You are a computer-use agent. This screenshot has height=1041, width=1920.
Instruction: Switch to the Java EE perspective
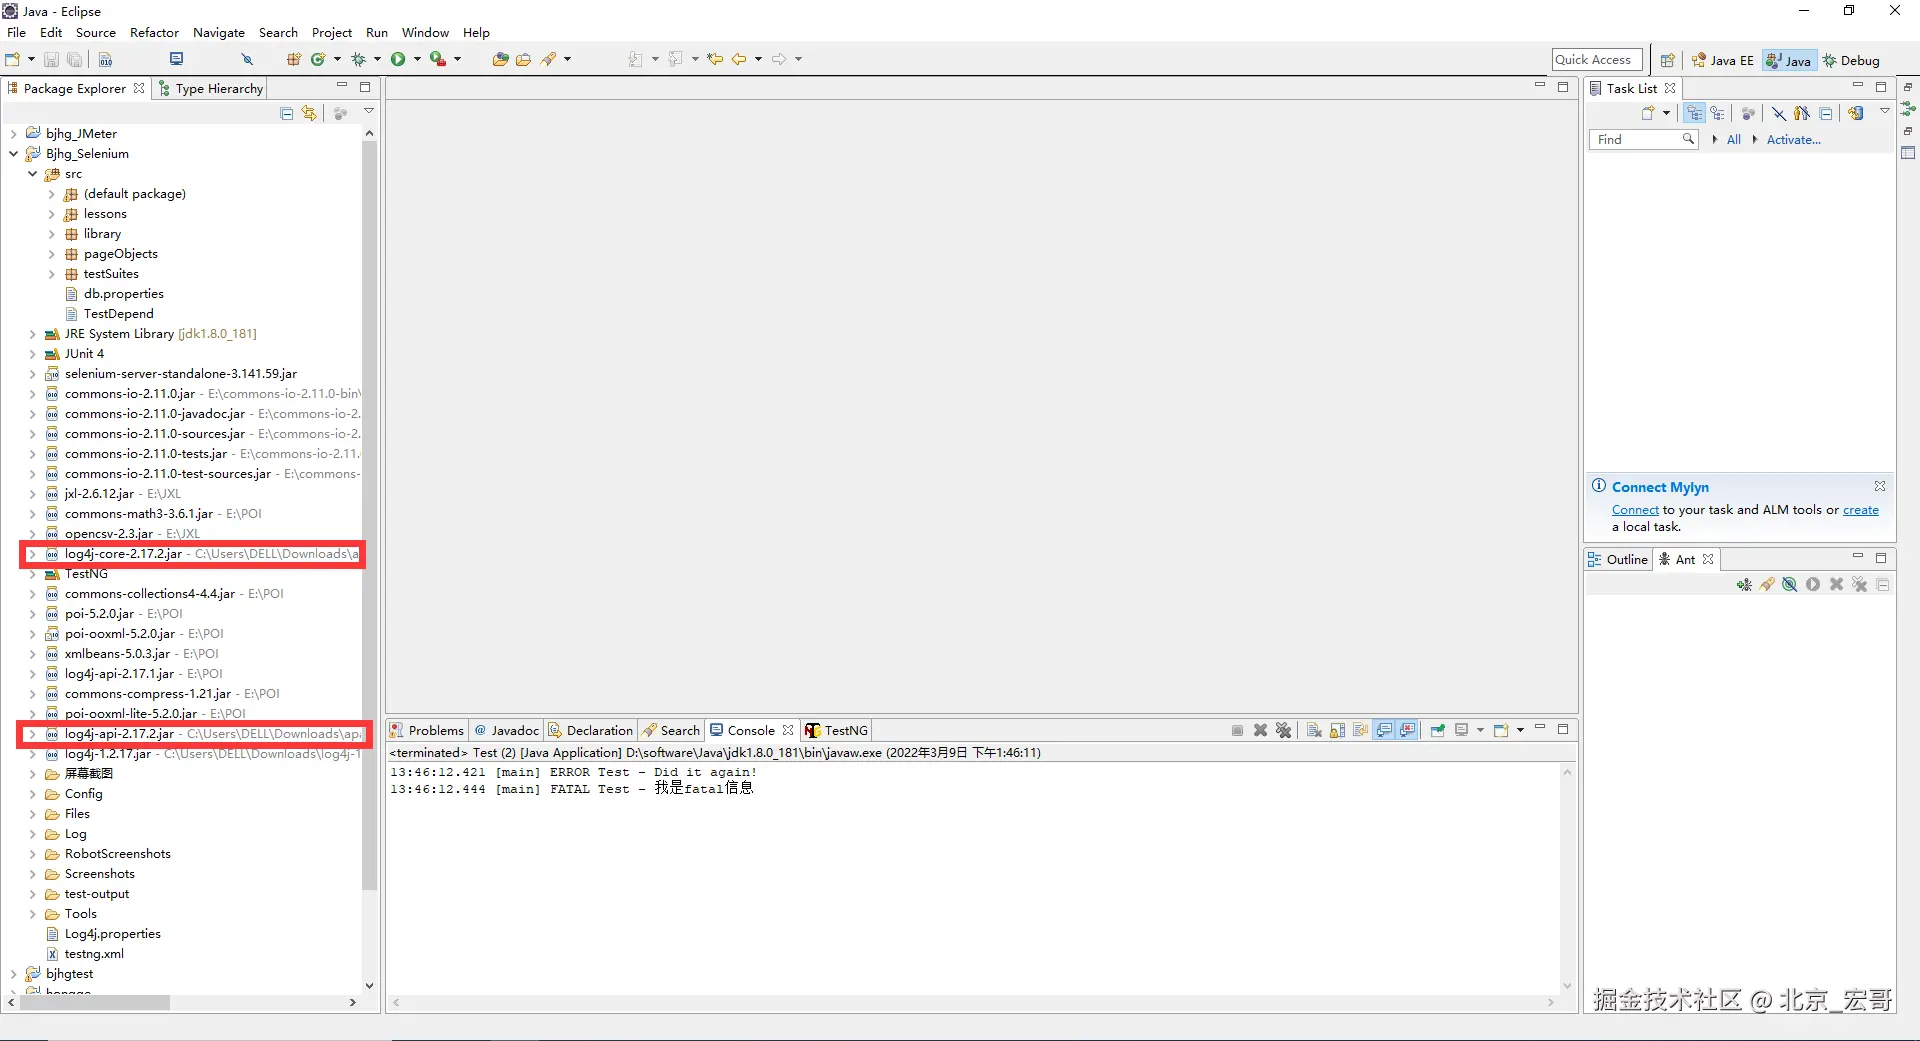[x=1722, y=61]
